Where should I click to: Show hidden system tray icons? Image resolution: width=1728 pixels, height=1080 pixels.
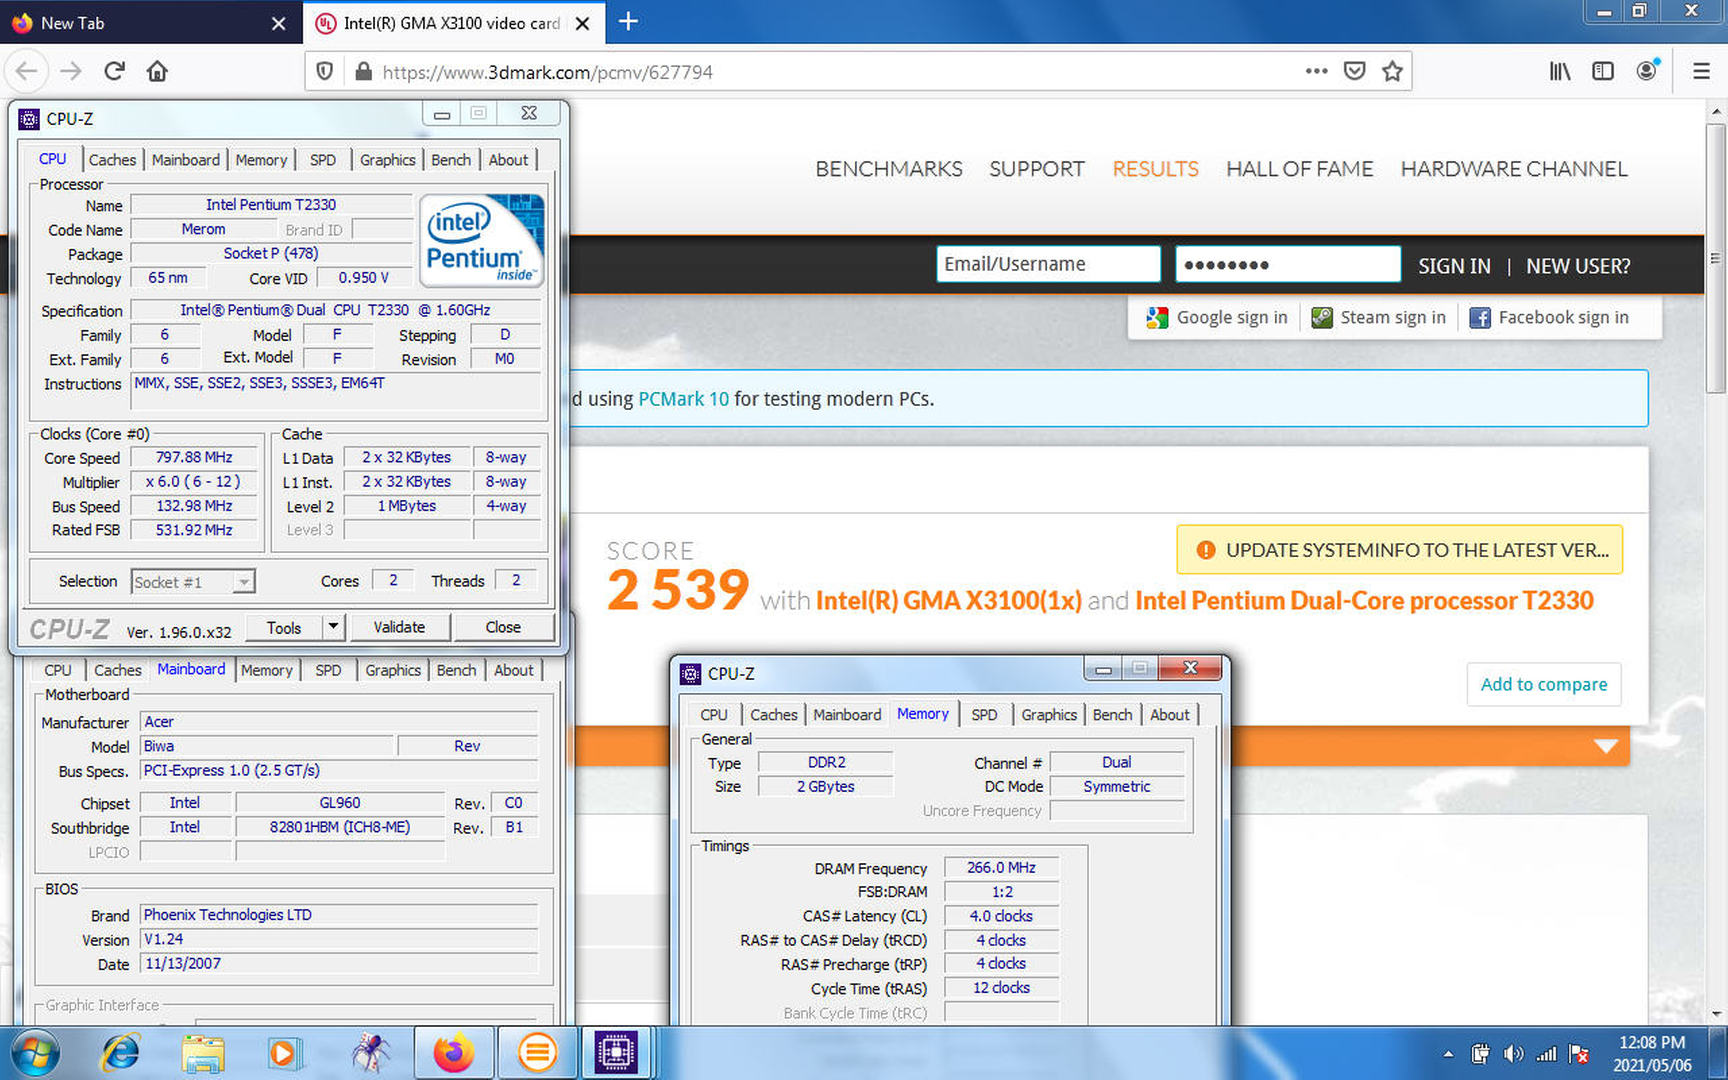tap(1447, 1054)
